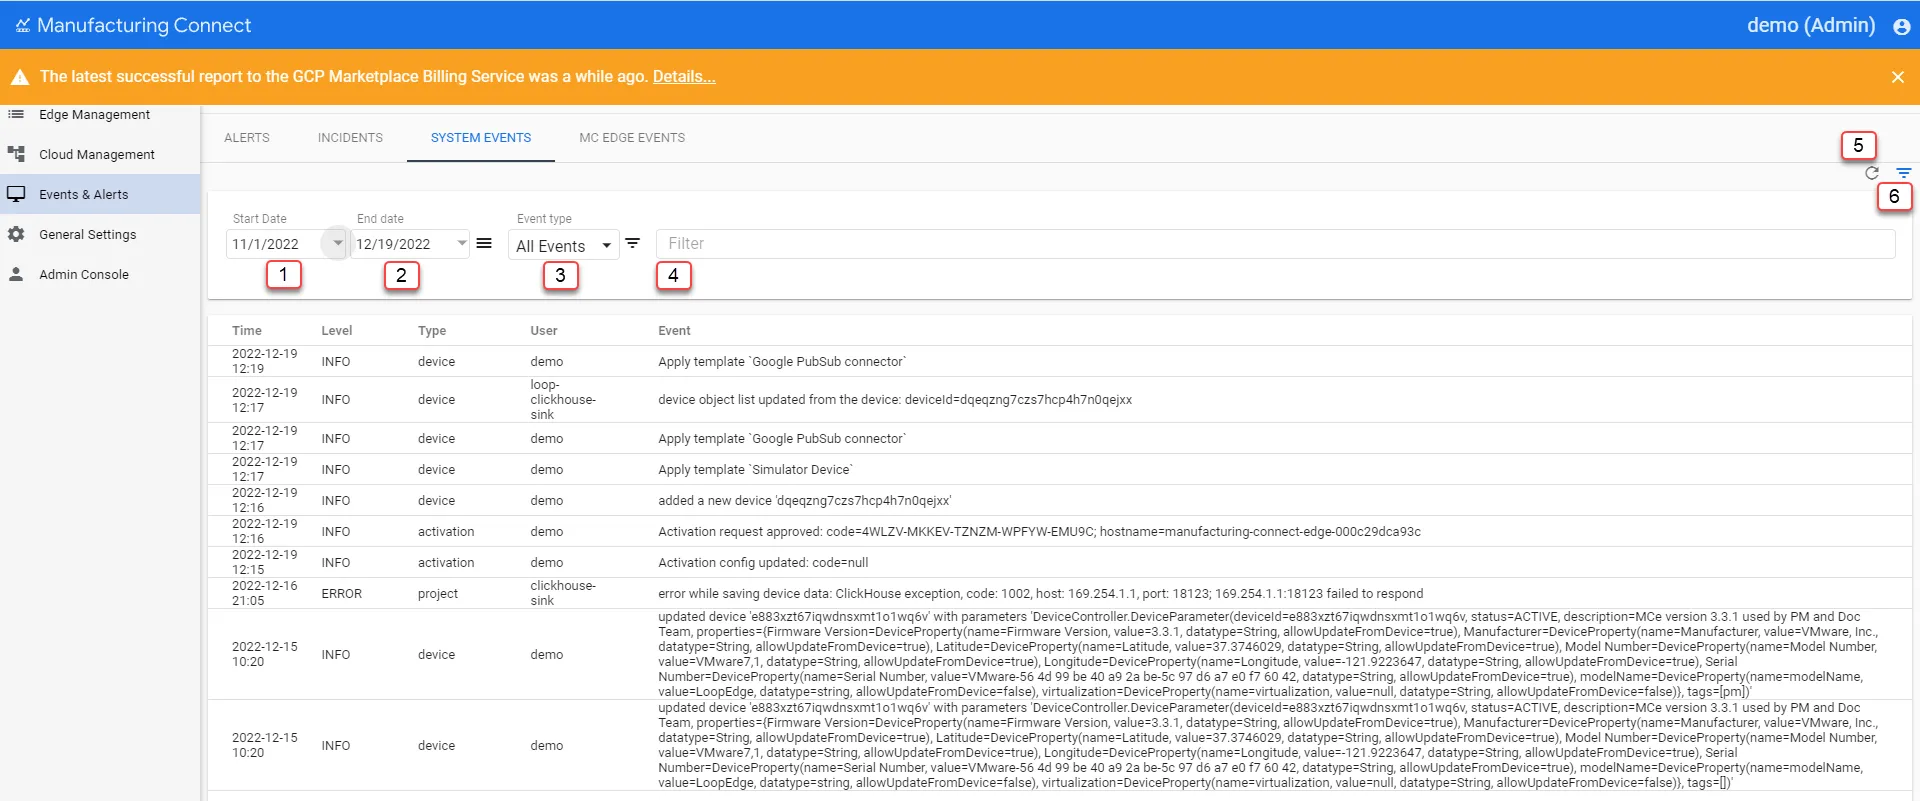Click the Start Date value 11/1/2022
The width and height of the screenshot is (1920, 801).
click(x=266, y=244)
